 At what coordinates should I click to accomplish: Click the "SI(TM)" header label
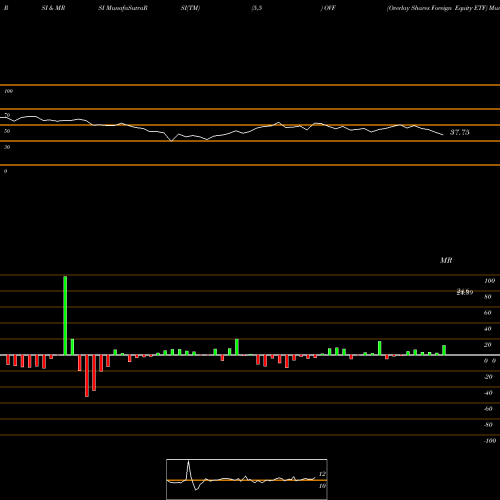[x=190, y=8]
